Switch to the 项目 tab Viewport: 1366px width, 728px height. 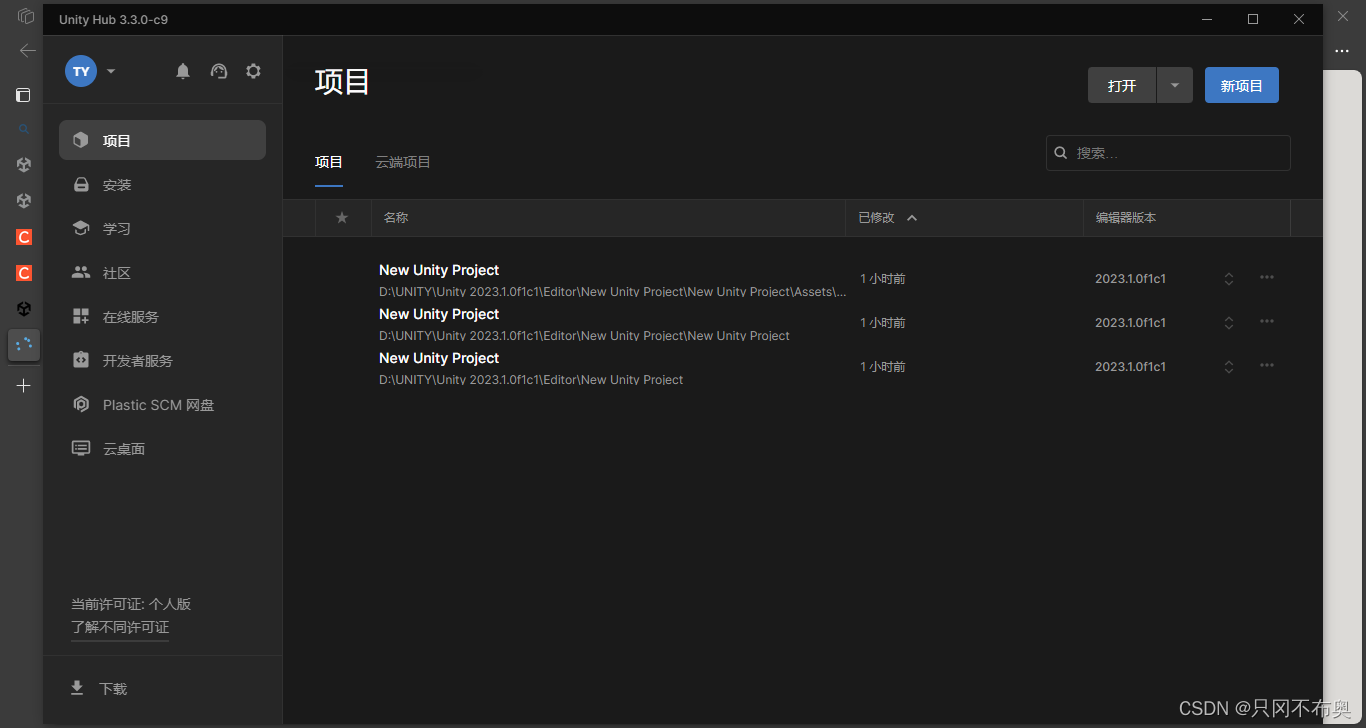tap(329, 162)
